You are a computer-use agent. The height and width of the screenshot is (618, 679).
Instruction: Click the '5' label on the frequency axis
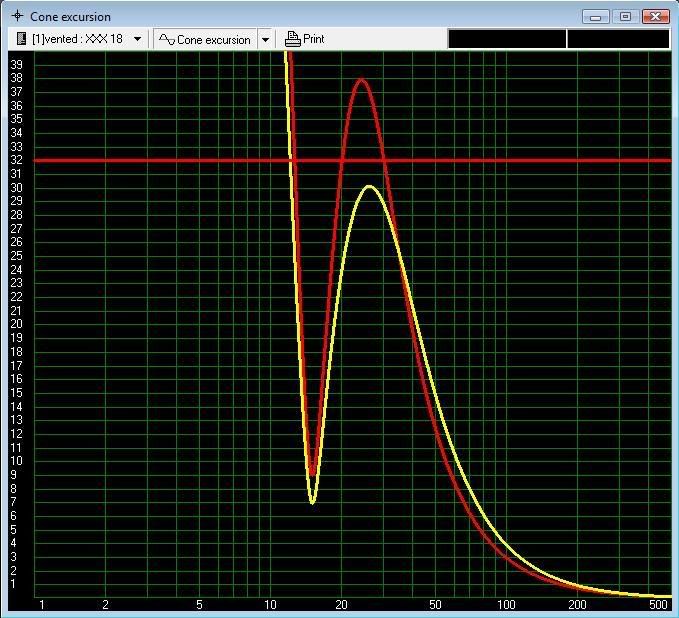[x=199, y=605]
